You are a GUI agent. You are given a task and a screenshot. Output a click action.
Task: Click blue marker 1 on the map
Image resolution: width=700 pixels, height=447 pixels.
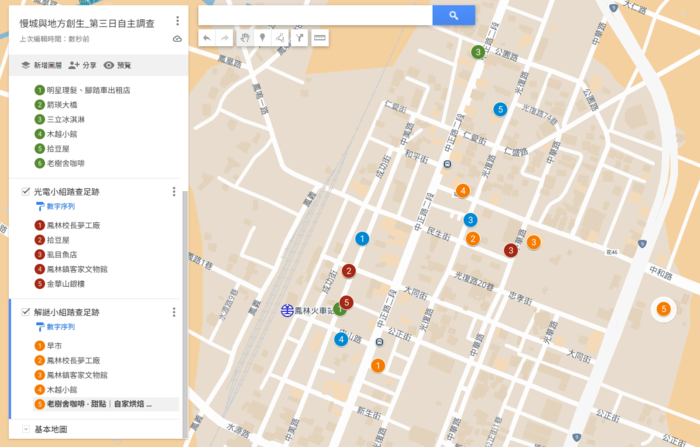362,238
